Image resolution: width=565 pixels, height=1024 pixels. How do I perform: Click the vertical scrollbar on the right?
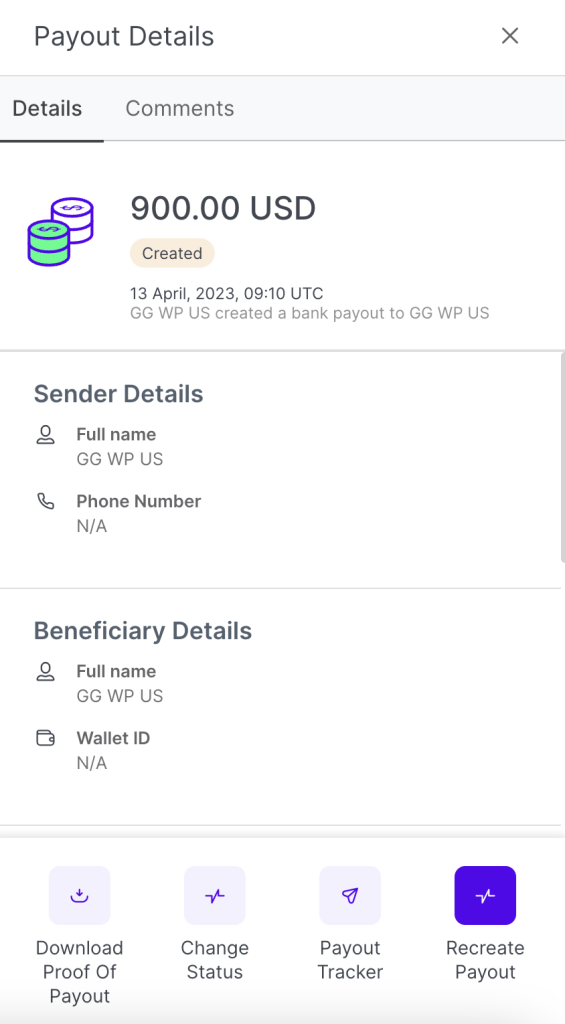coord(562,457)
